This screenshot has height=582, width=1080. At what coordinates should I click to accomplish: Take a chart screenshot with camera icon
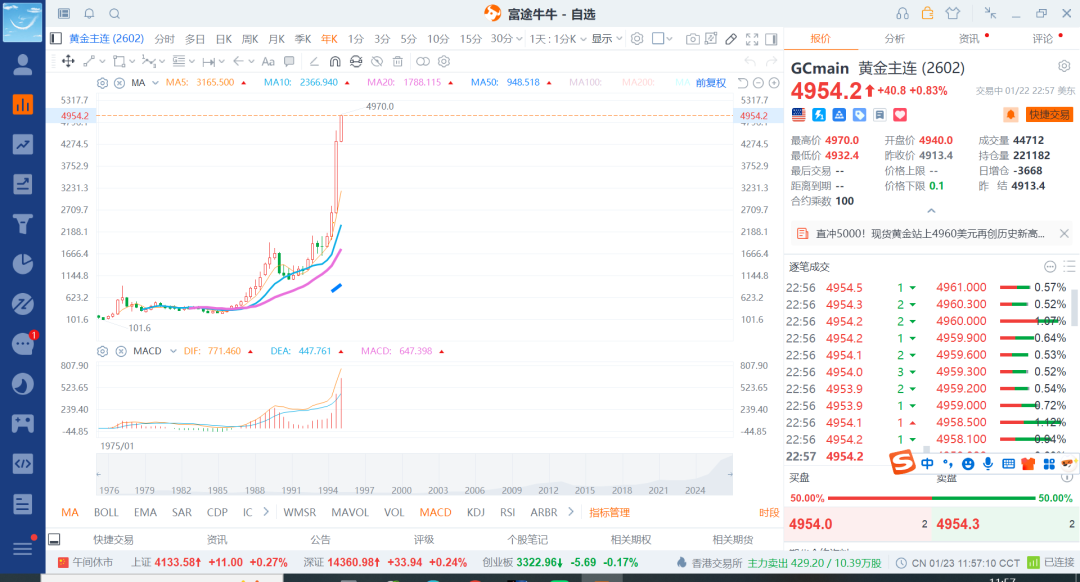click(692, 39)
